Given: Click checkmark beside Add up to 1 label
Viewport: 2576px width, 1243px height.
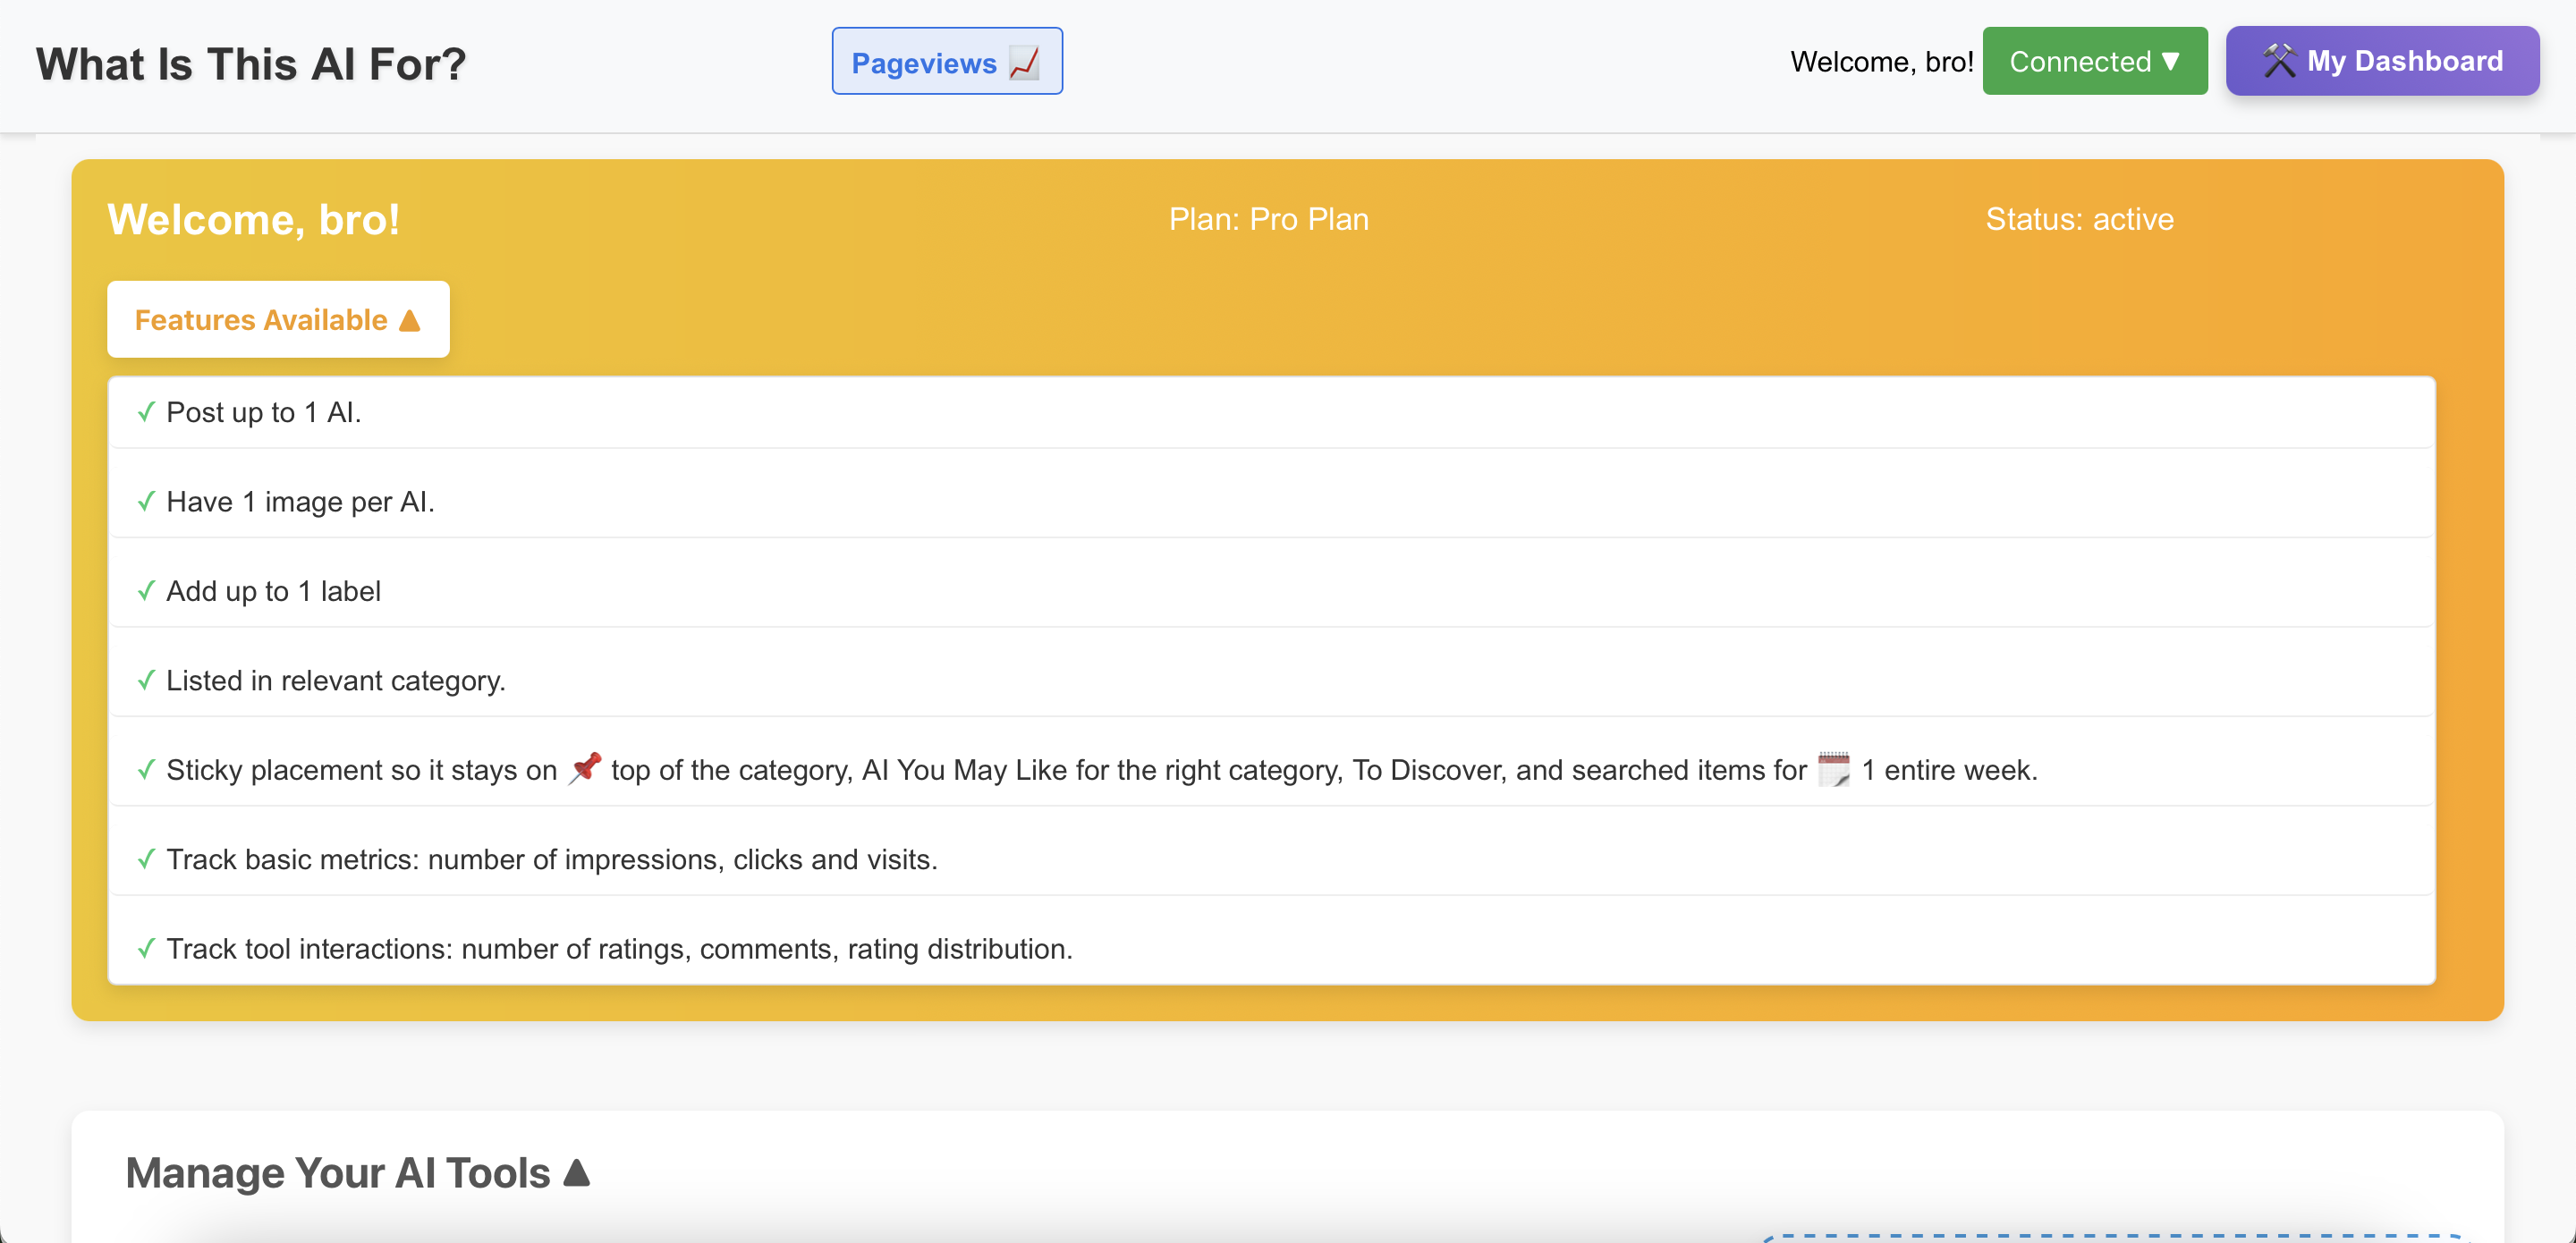Looking at the screenshot, I should 146,590.
